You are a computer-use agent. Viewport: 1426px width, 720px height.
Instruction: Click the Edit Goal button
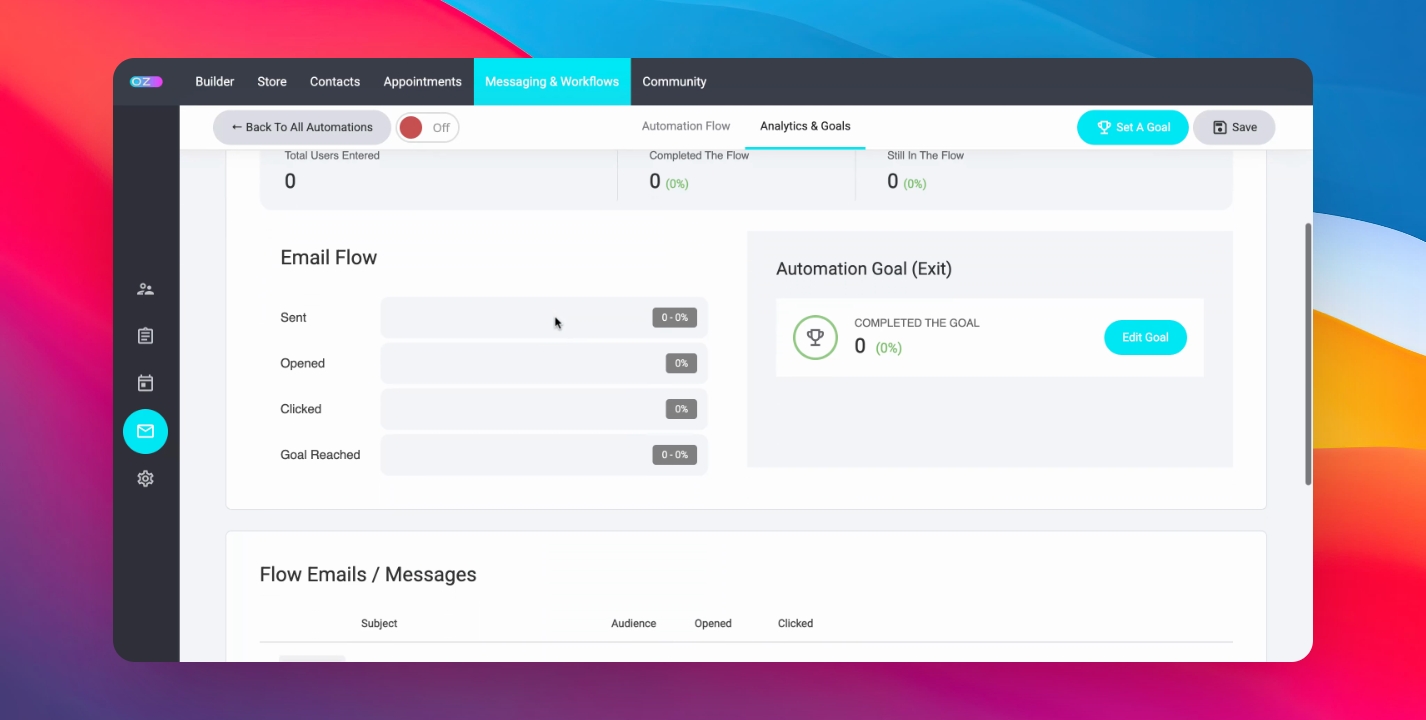1145,338
